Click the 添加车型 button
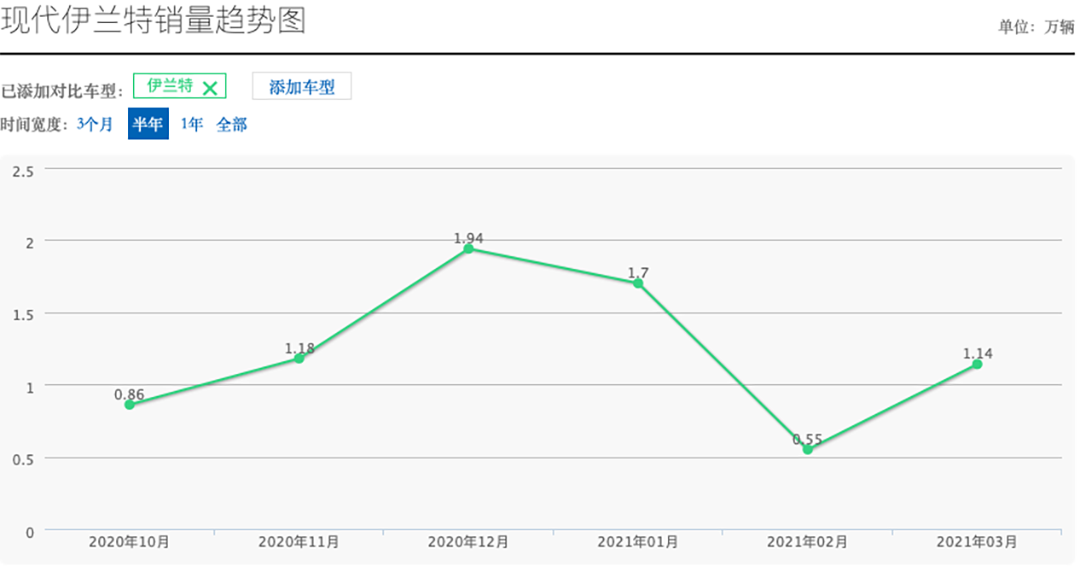 302,87
